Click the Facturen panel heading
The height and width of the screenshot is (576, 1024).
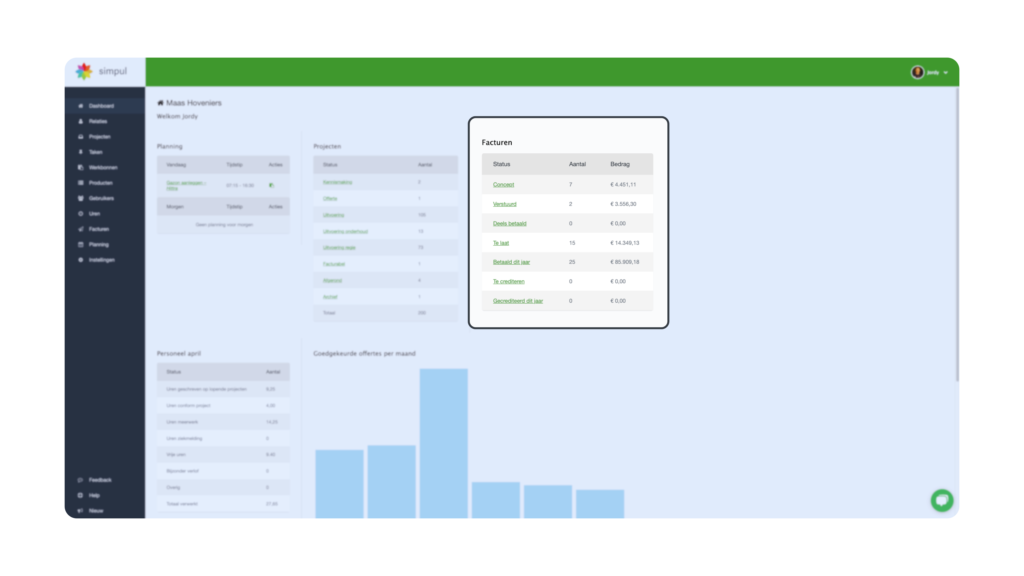pos(497,142)
